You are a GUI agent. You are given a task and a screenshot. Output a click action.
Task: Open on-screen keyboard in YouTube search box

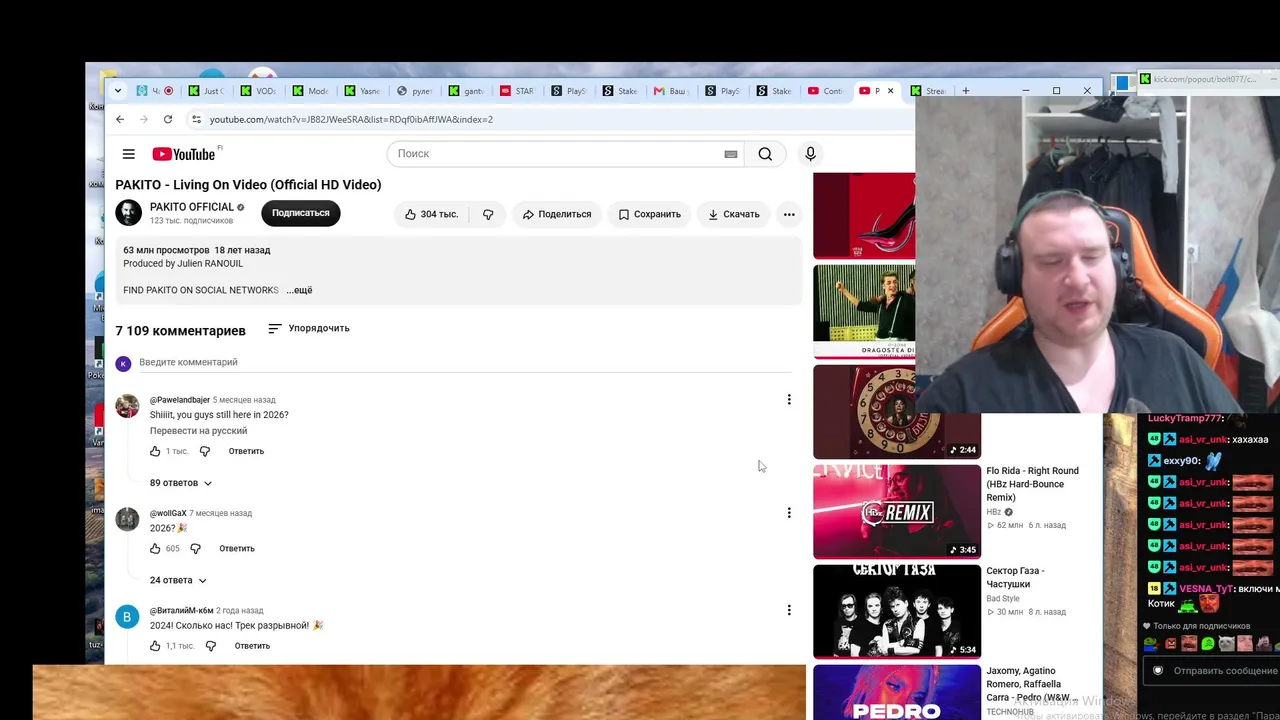[x=731, y=154]
